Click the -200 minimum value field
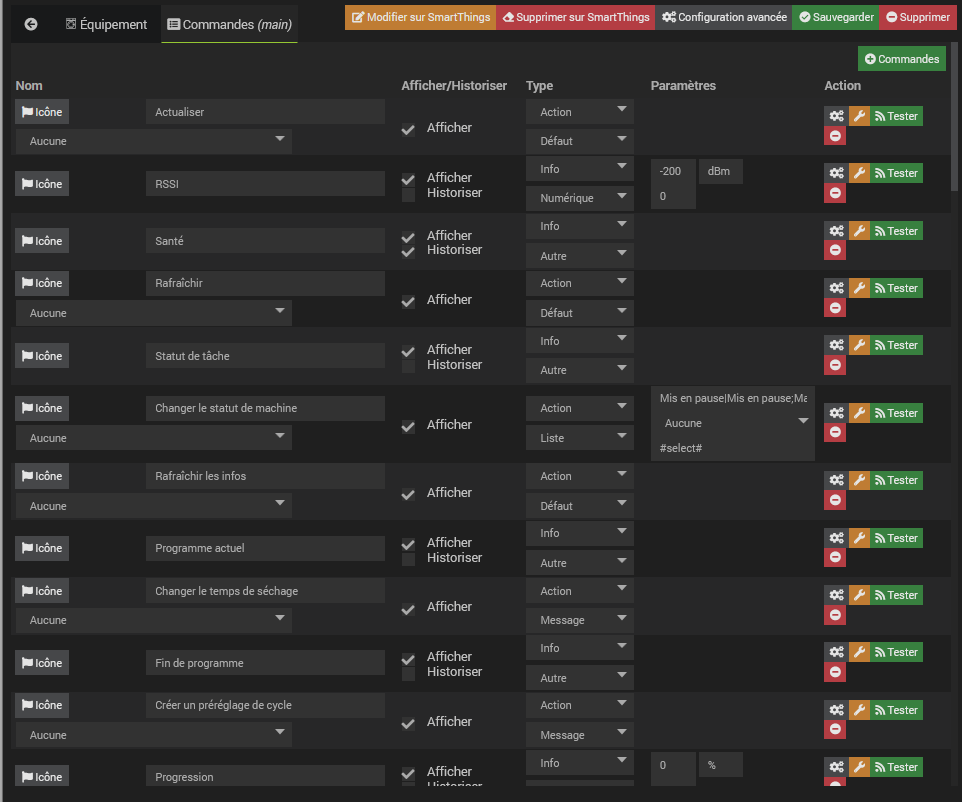Screen dimensions: 962x802 click(674, 171)
